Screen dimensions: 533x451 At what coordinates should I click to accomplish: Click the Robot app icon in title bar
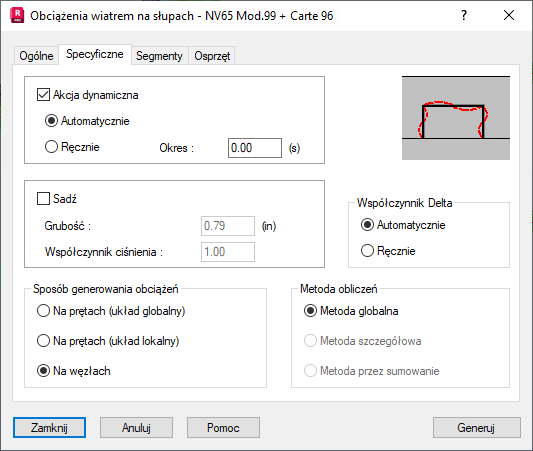coord(17,16)
